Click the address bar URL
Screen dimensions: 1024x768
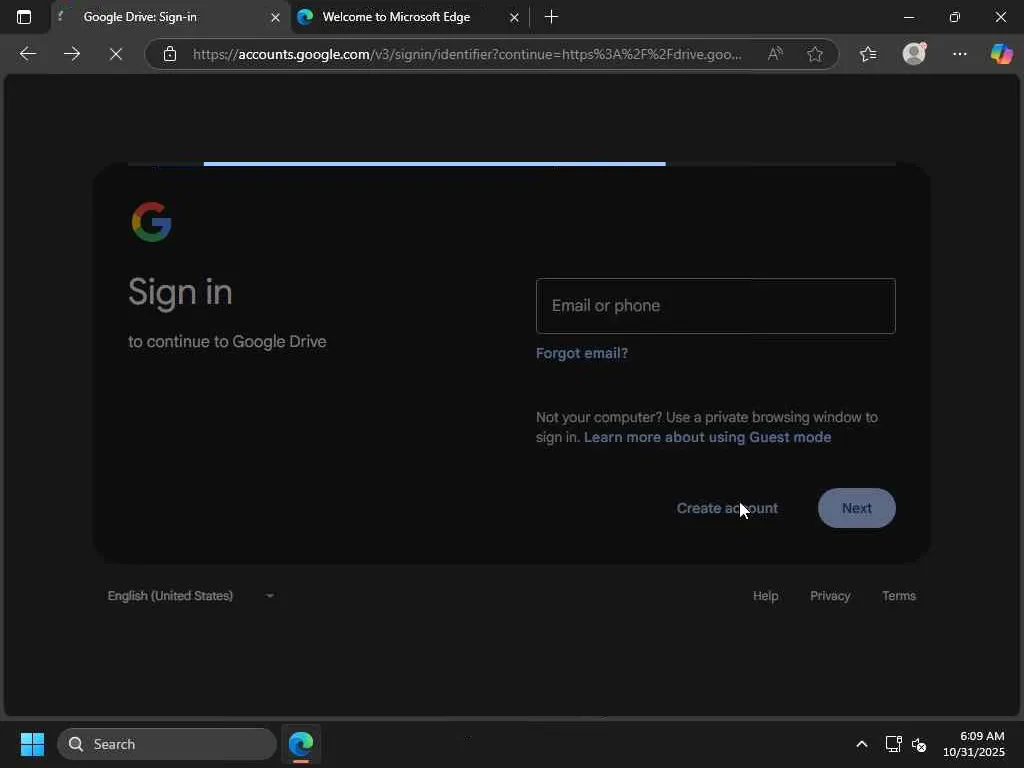pyautogui.click(x=467, y=54)
